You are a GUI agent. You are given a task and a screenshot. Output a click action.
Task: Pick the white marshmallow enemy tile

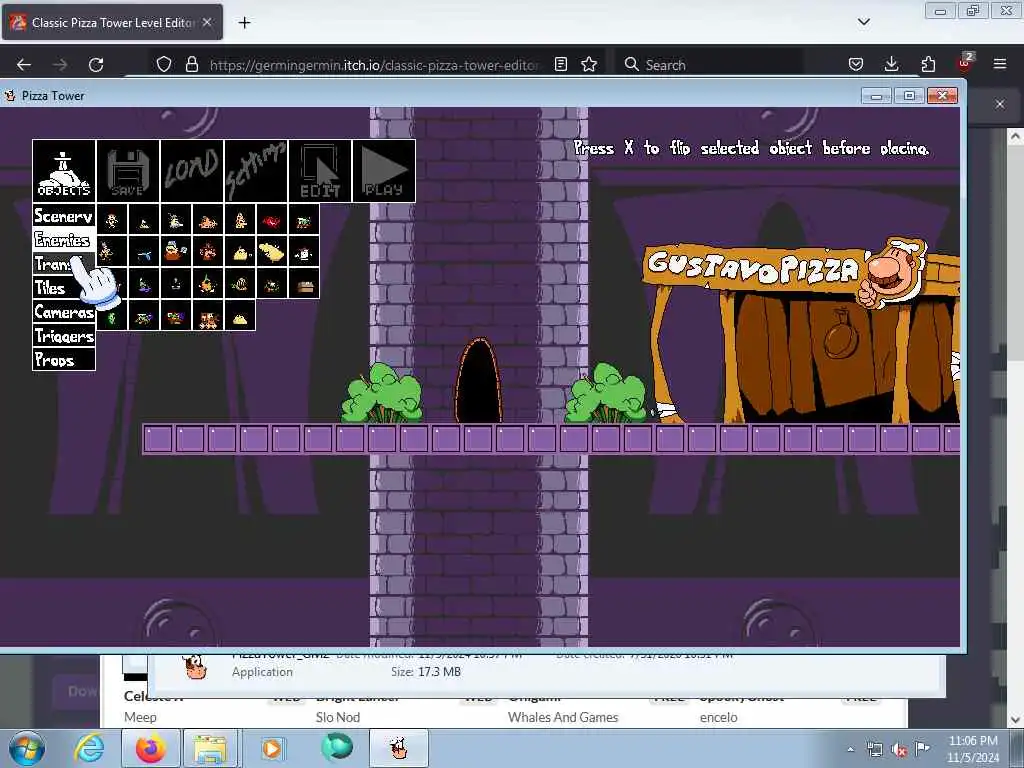304,252
